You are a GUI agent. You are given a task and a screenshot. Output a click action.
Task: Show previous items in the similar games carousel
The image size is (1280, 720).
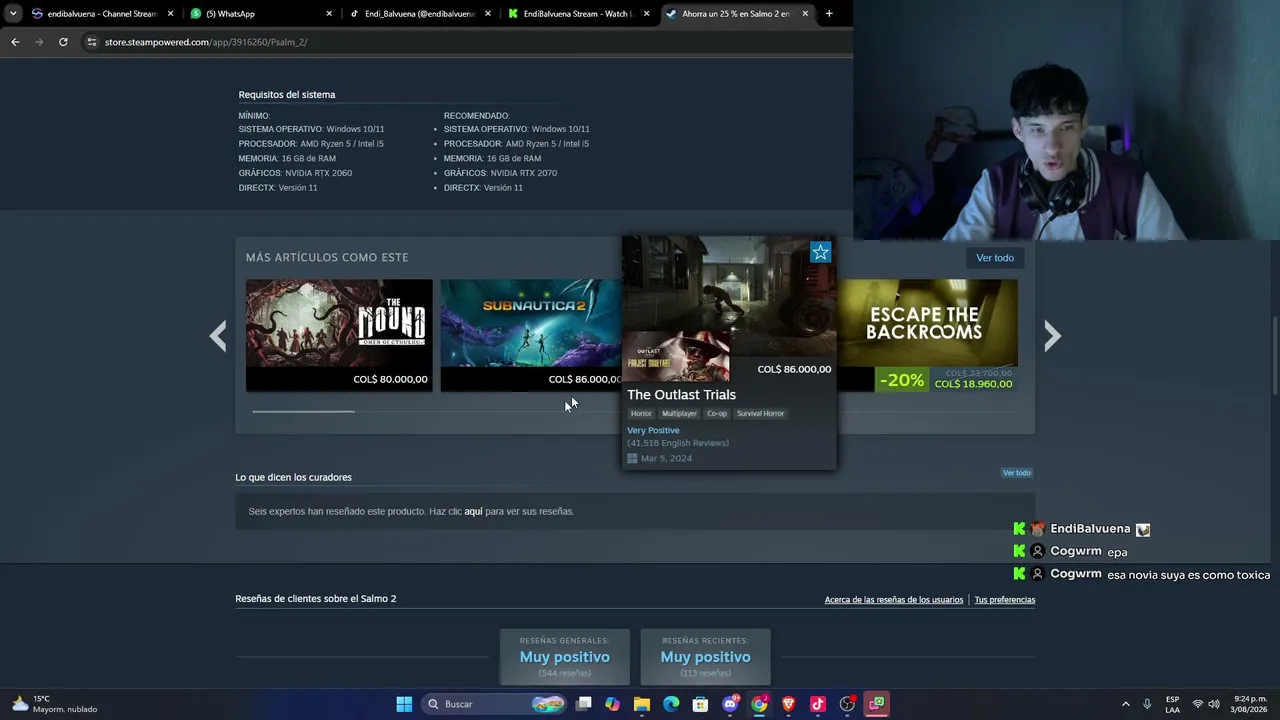click(x=218, y=336)
